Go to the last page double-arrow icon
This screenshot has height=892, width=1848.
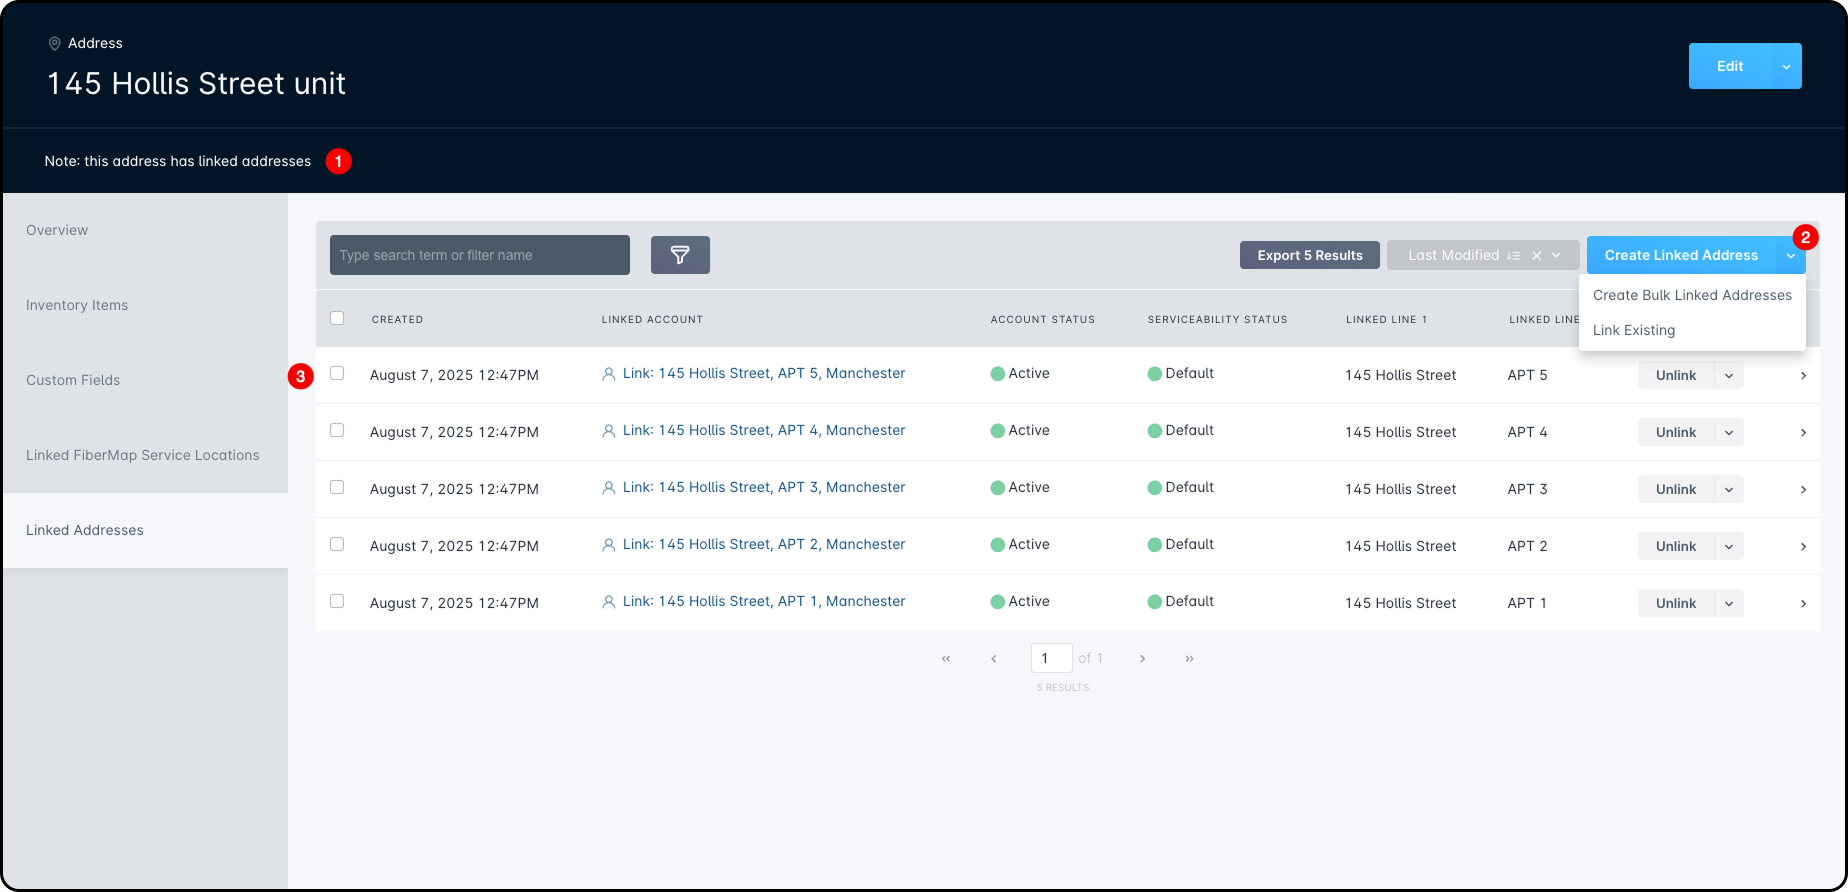pyautogui.click(x=1189, y=659)
